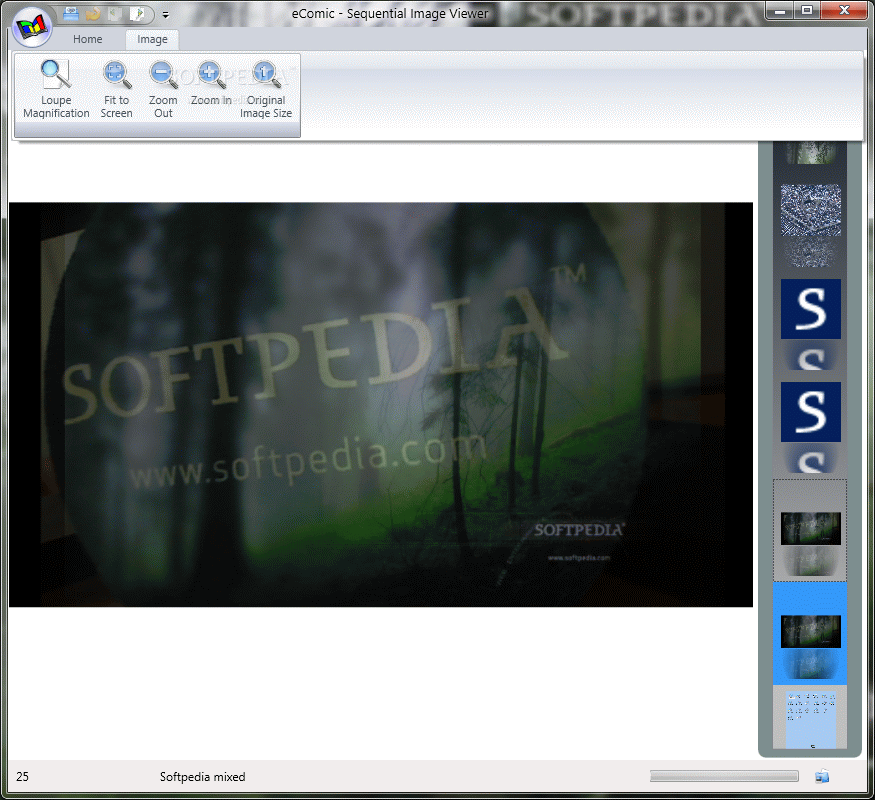Select the light blue page thumbnail
This screenshot has width=875, height=800.
tap(810, 719)
